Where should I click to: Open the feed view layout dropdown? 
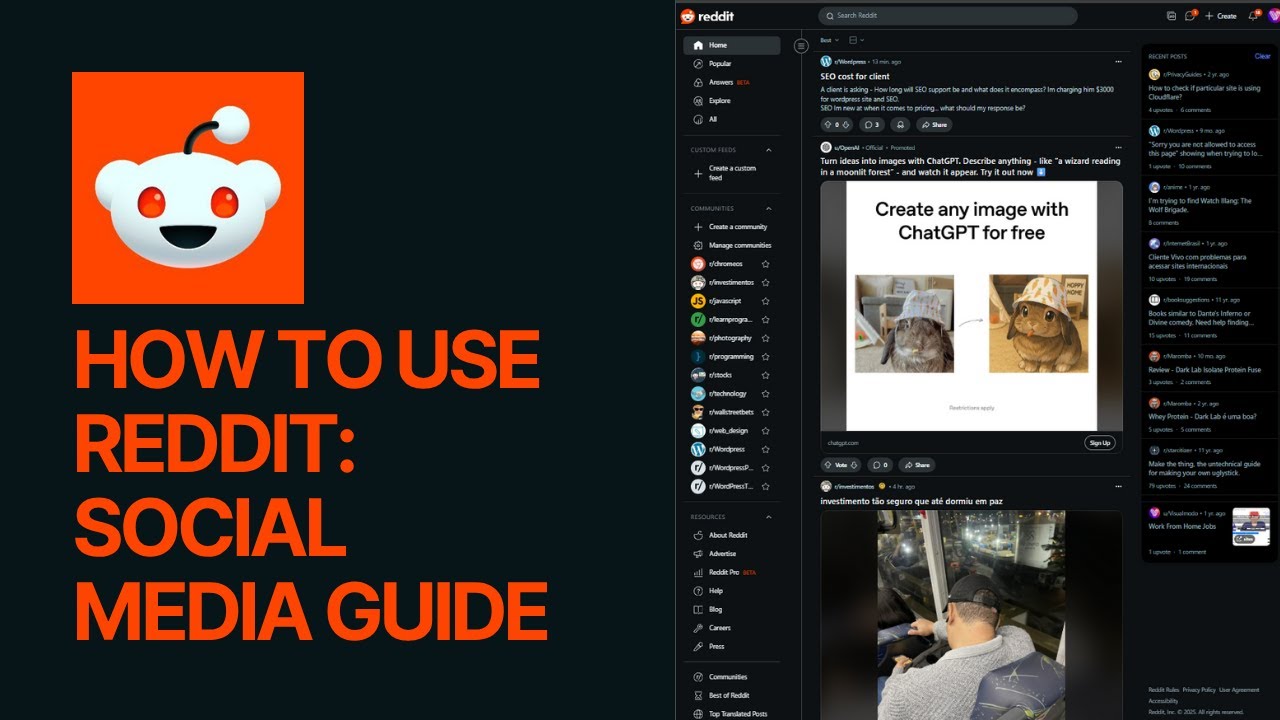click(856, 40)
